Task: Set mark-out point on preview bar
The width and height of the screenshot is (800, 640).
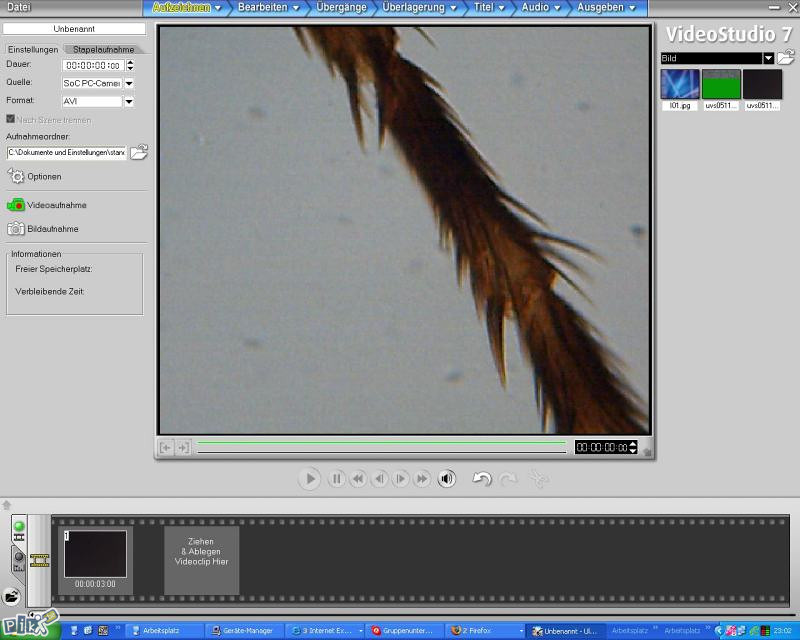Action: [x=183, y=448]
